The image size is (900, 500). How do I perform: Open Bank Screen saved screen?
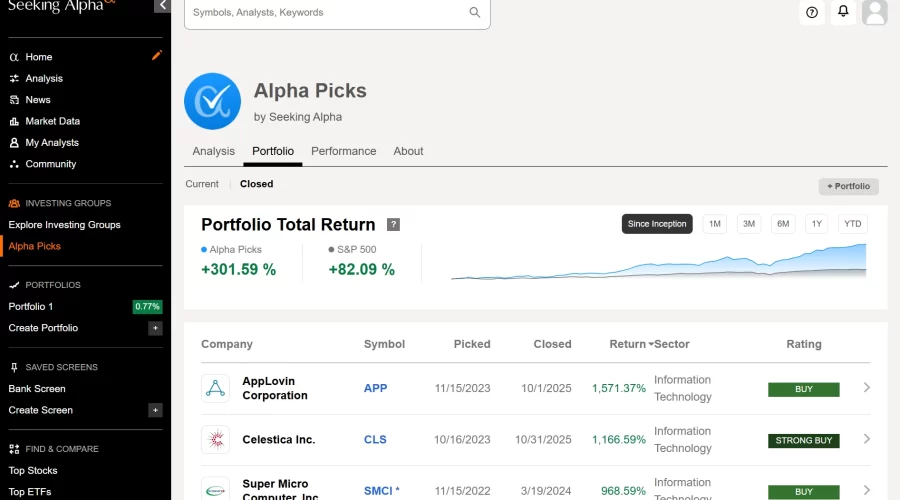point(37,389)
